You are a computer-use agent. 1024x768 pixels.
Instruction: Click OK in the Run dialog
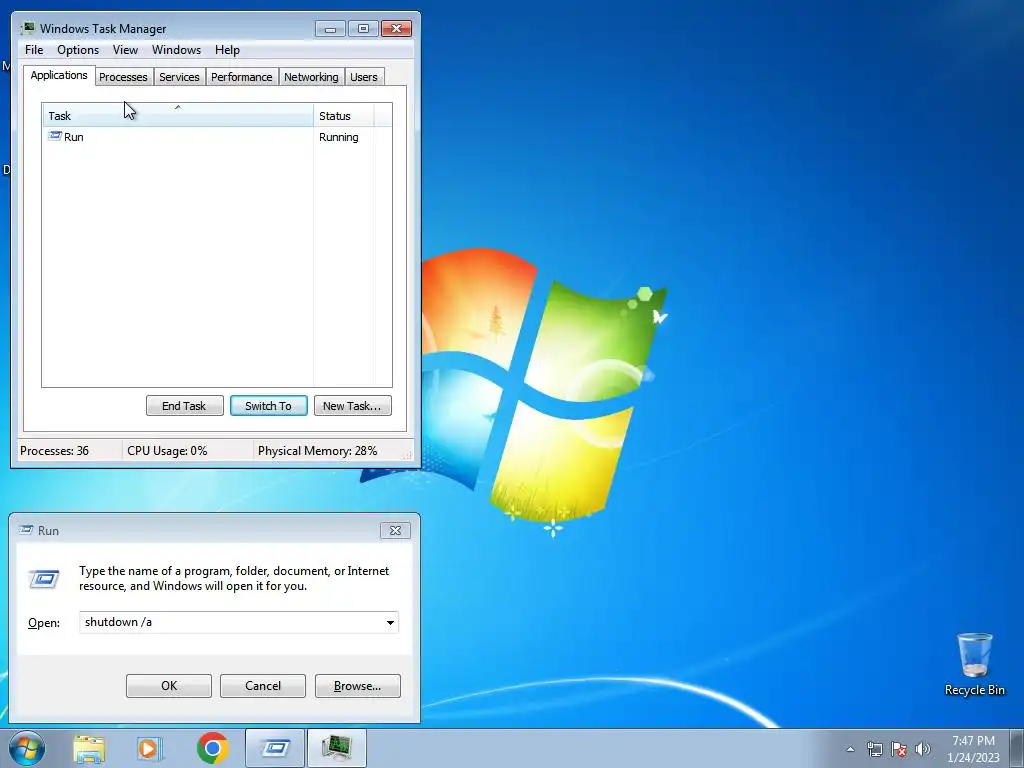168,686
